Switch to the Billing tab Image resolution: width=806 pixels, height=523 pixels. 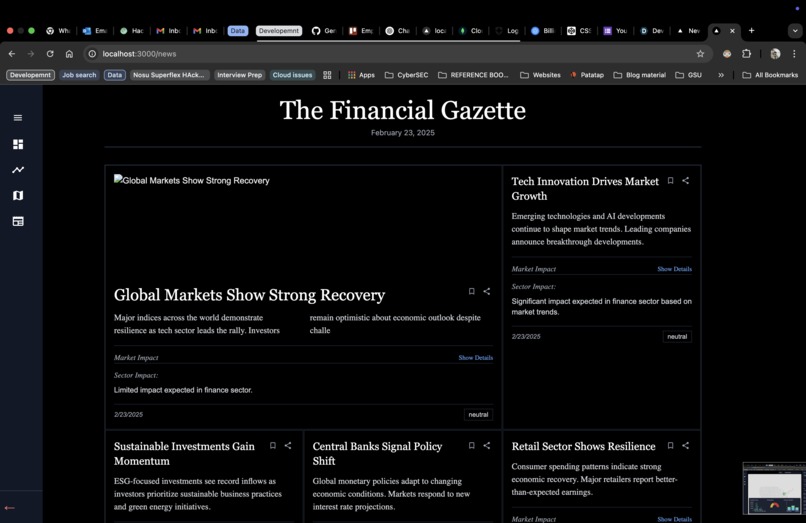click(543, 31)
